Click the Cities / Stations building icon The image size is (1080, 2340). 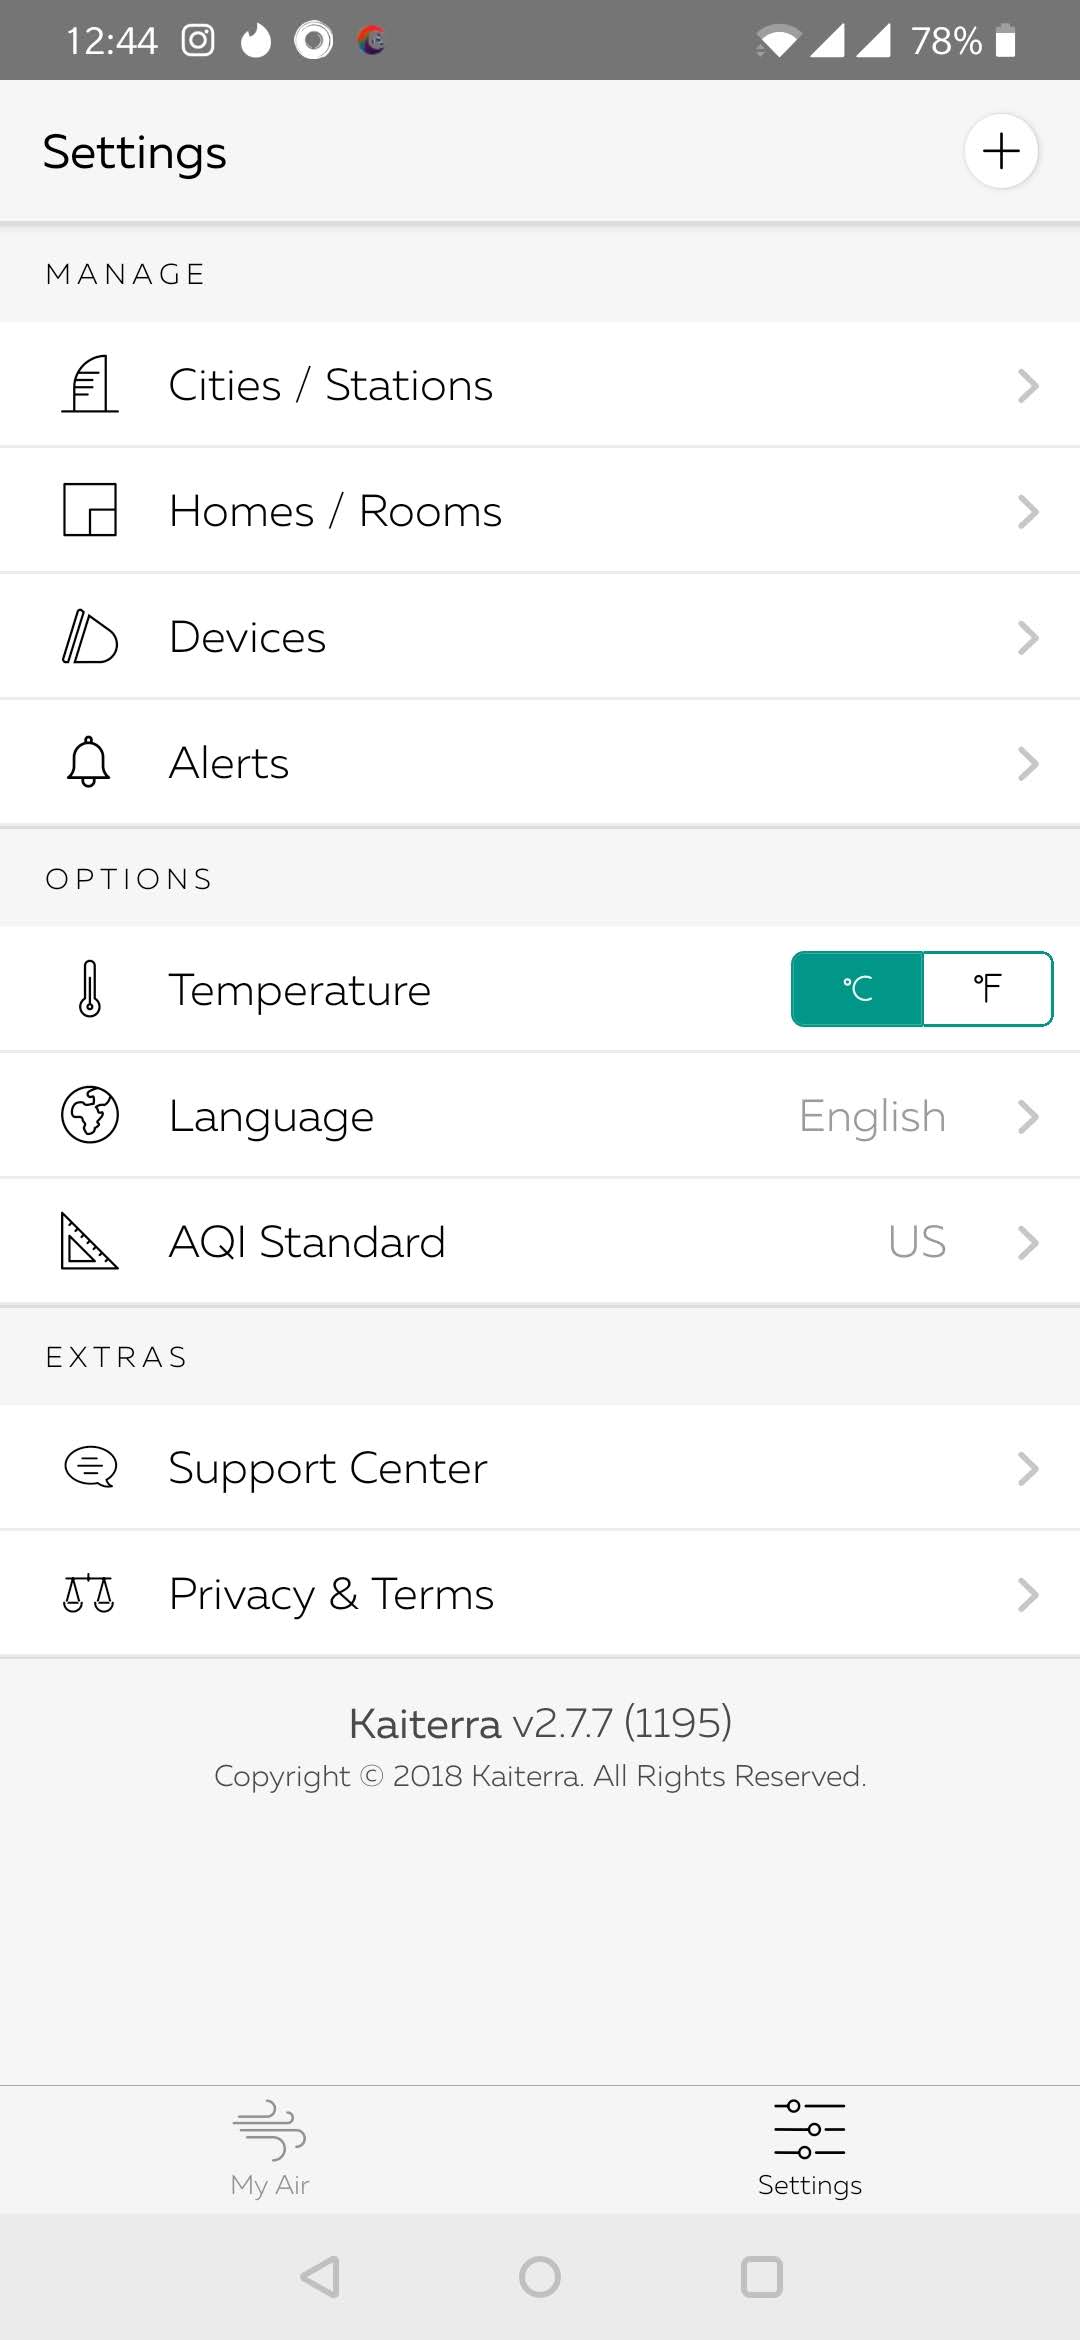(90, 385)
